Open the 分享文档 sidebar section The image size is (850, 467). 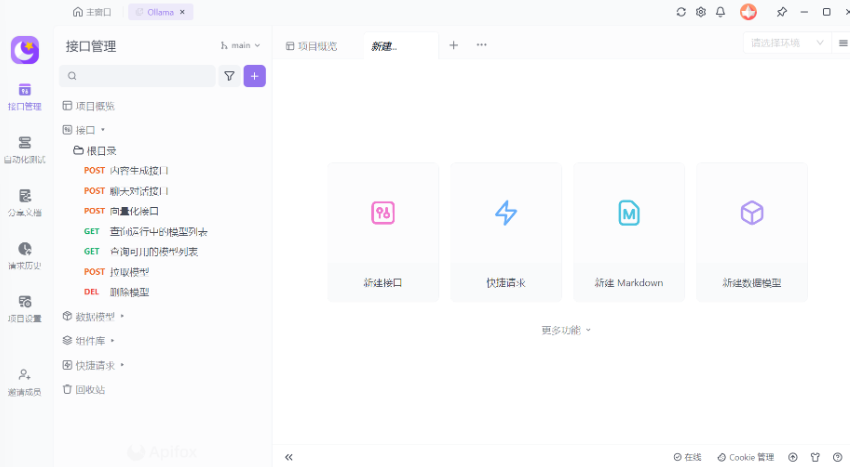click(x=24, y=203)
